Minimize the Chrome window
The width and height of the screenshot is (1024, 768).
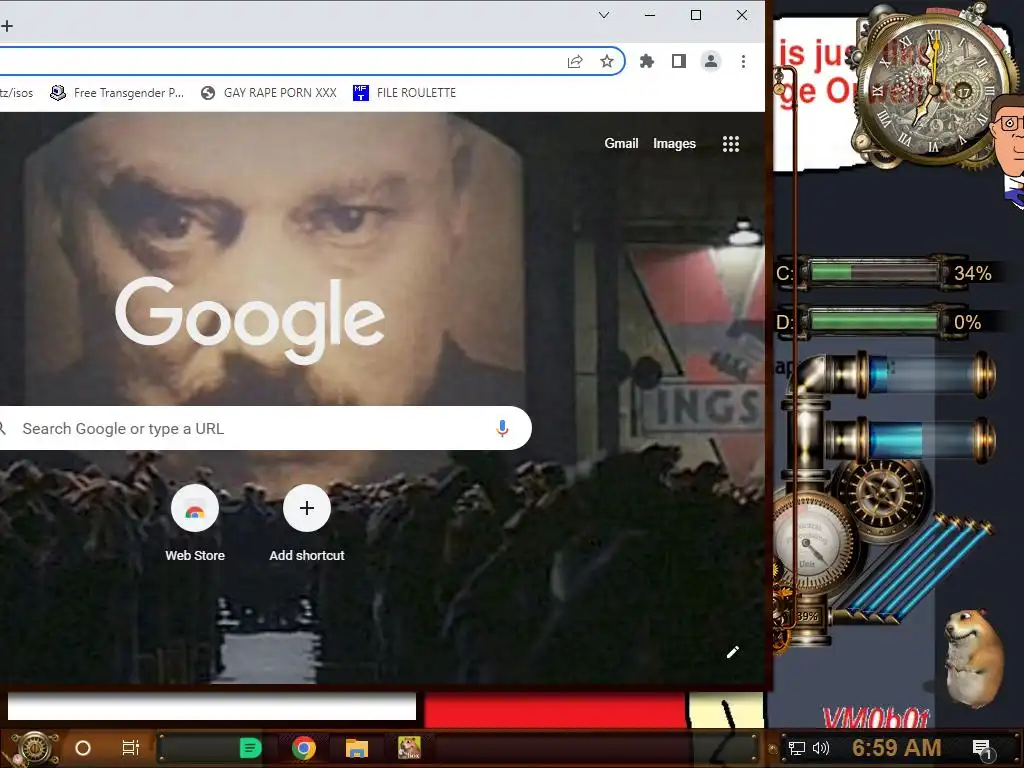tap(650, 15)
